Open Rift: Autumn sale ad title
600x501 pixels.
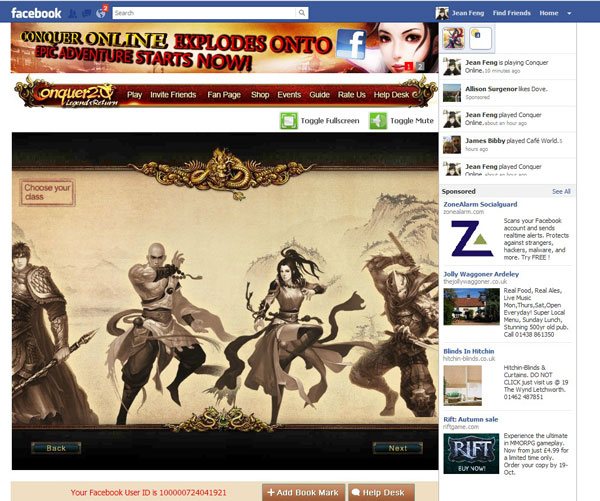coord(471,419)
